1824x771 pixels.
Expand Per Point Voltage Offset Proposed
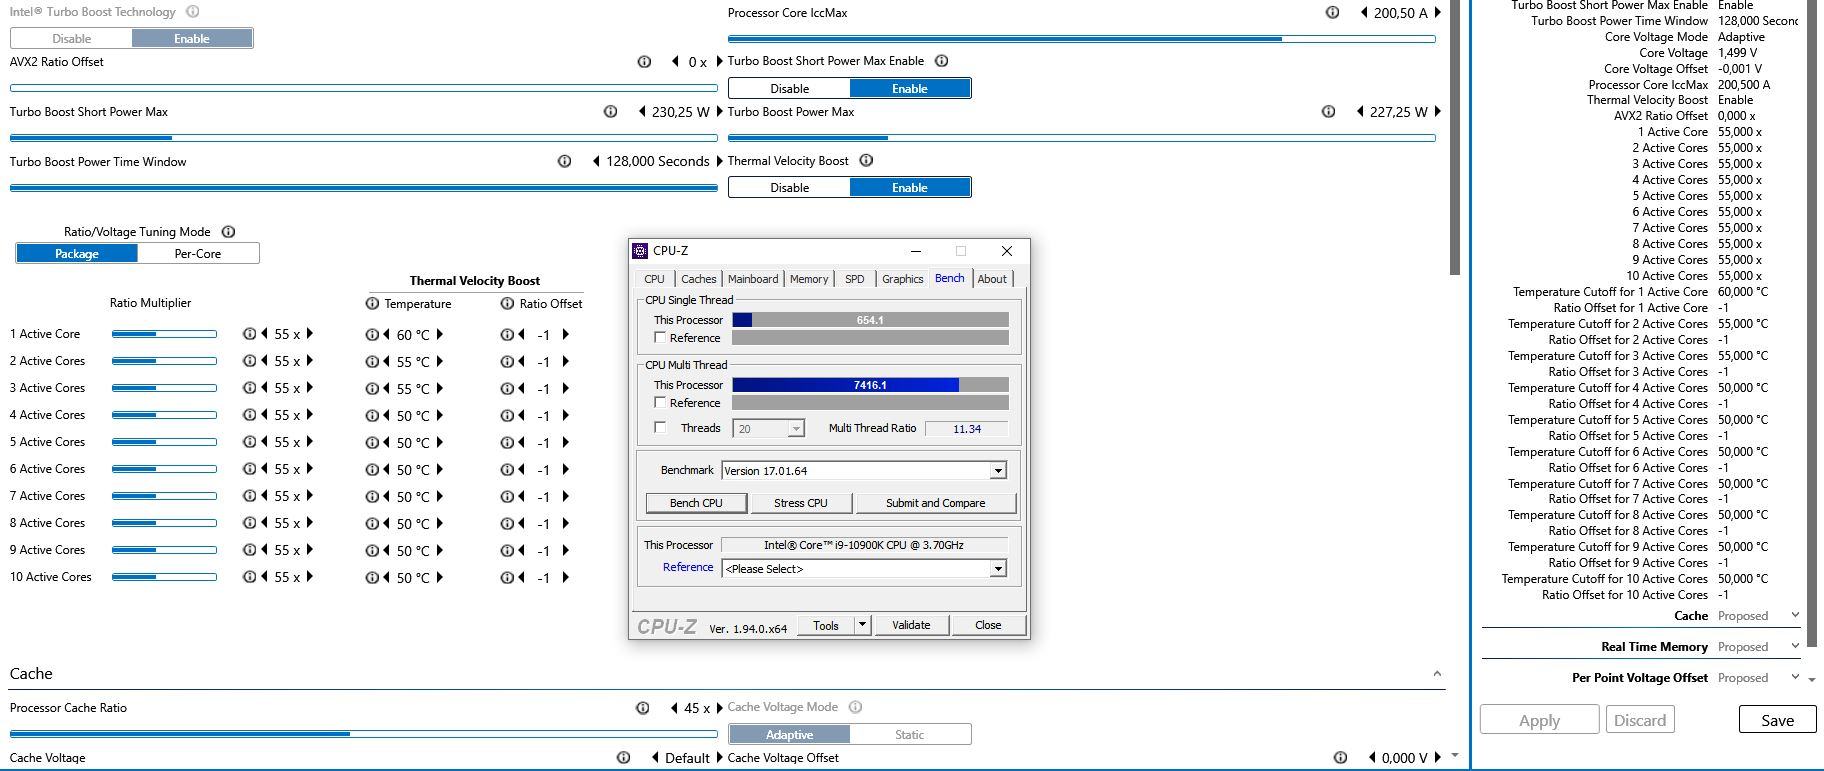point(1795,677)
